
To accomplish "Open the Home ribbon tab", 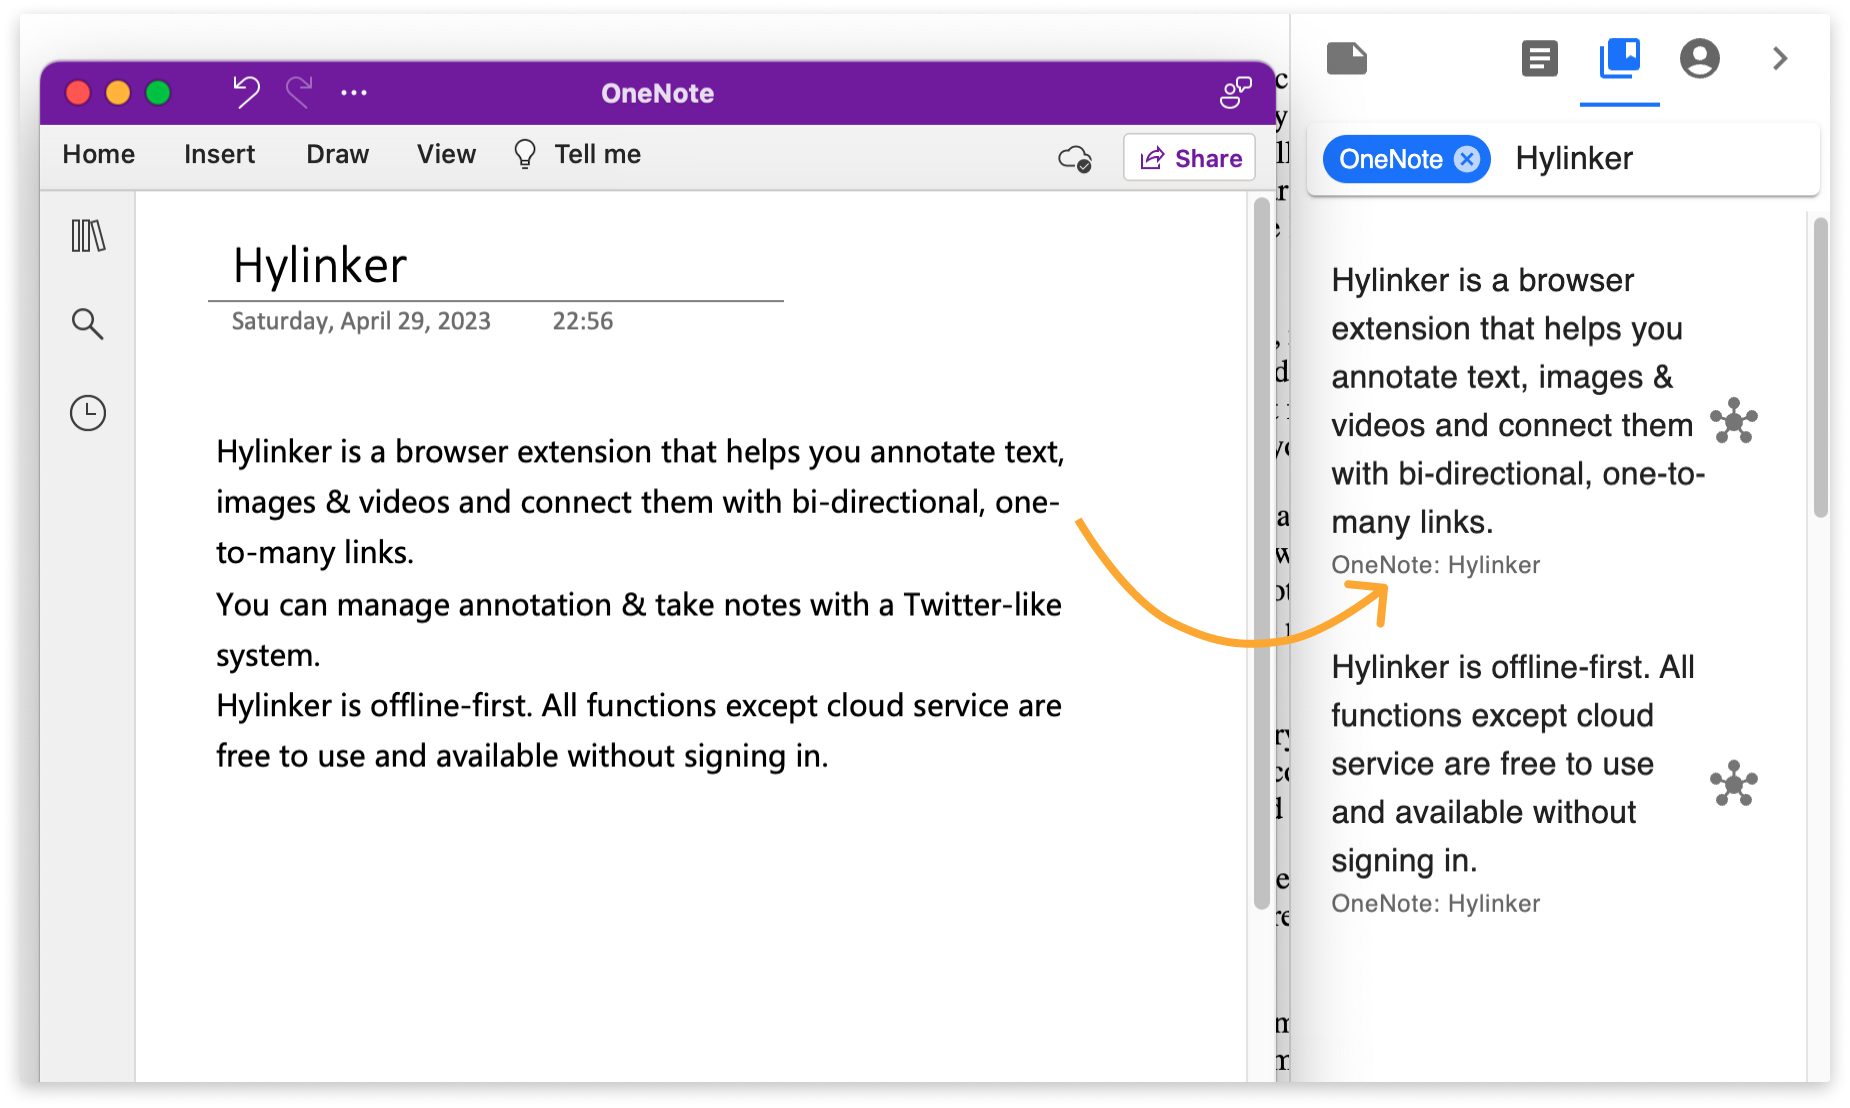I will click(98, 154).
